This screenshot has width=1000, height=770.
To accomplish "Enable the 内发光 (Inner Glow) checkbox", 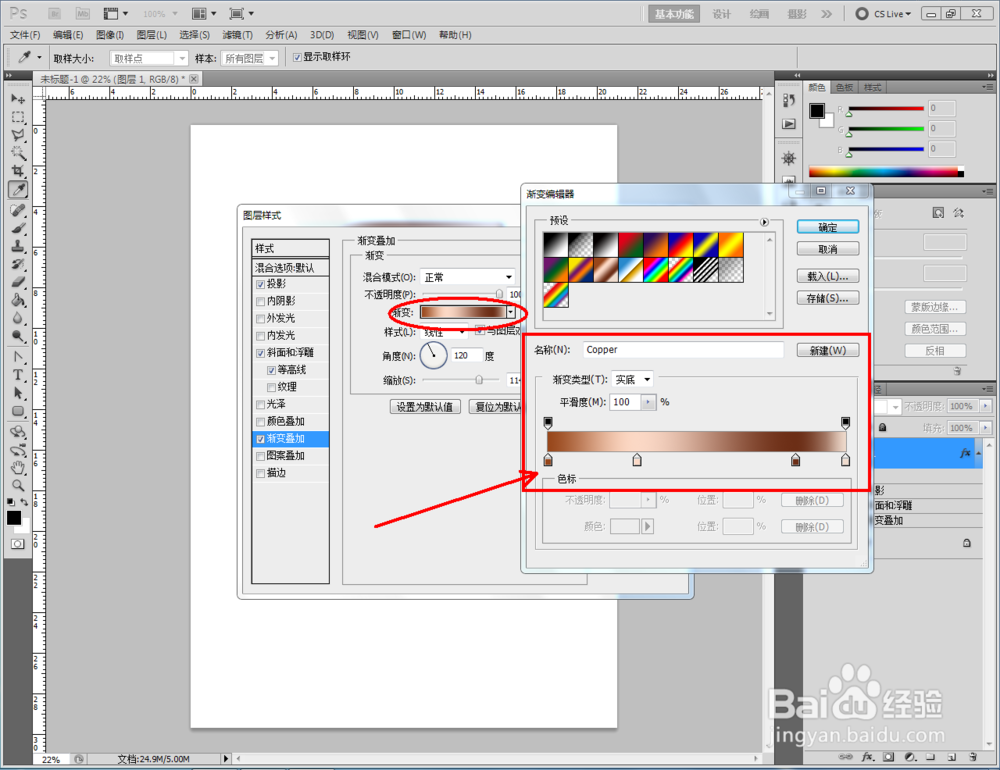I will click(x=260, y=336).
